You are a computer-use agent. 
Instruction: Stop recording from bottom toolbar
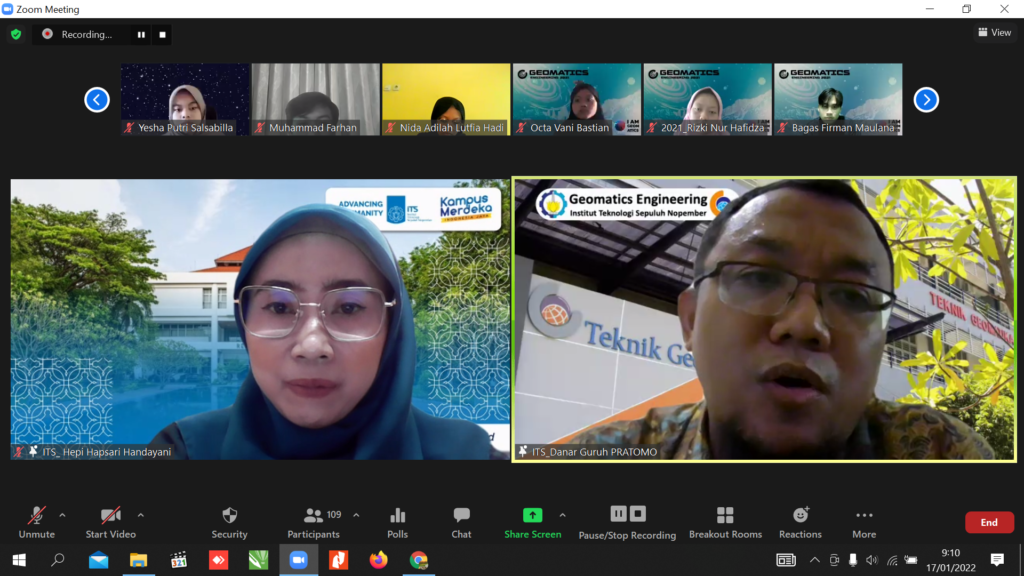point(638,514)
